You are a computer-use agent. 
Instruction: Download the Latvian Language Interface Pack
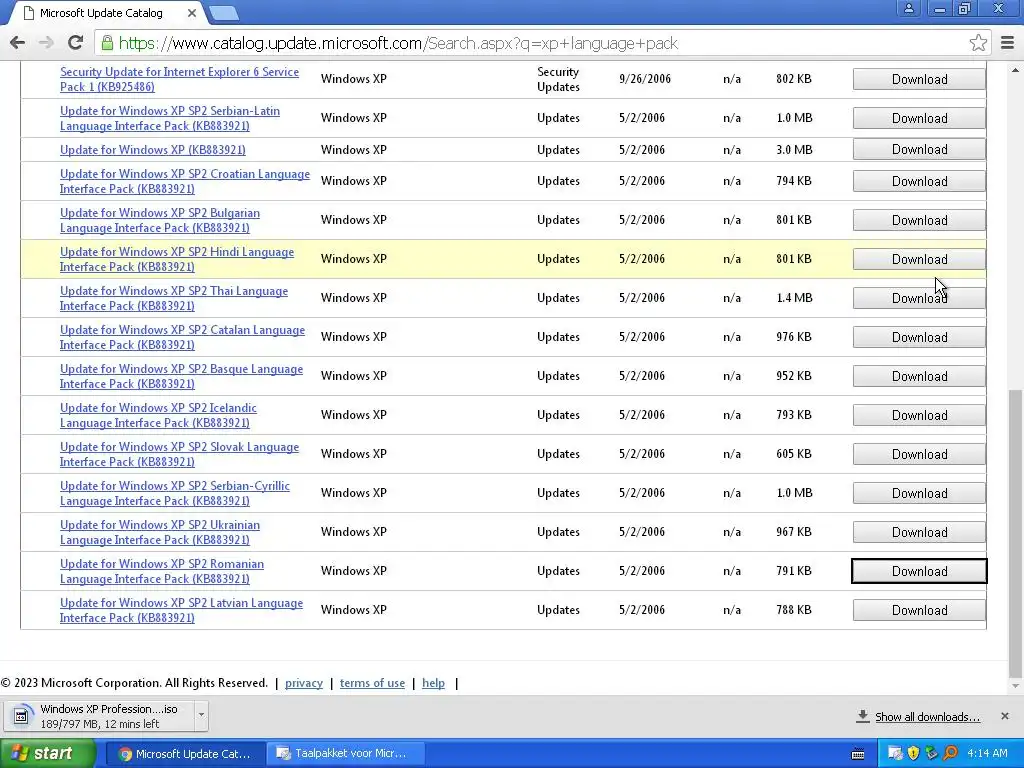pyautogui.click(x=919, y=611)
